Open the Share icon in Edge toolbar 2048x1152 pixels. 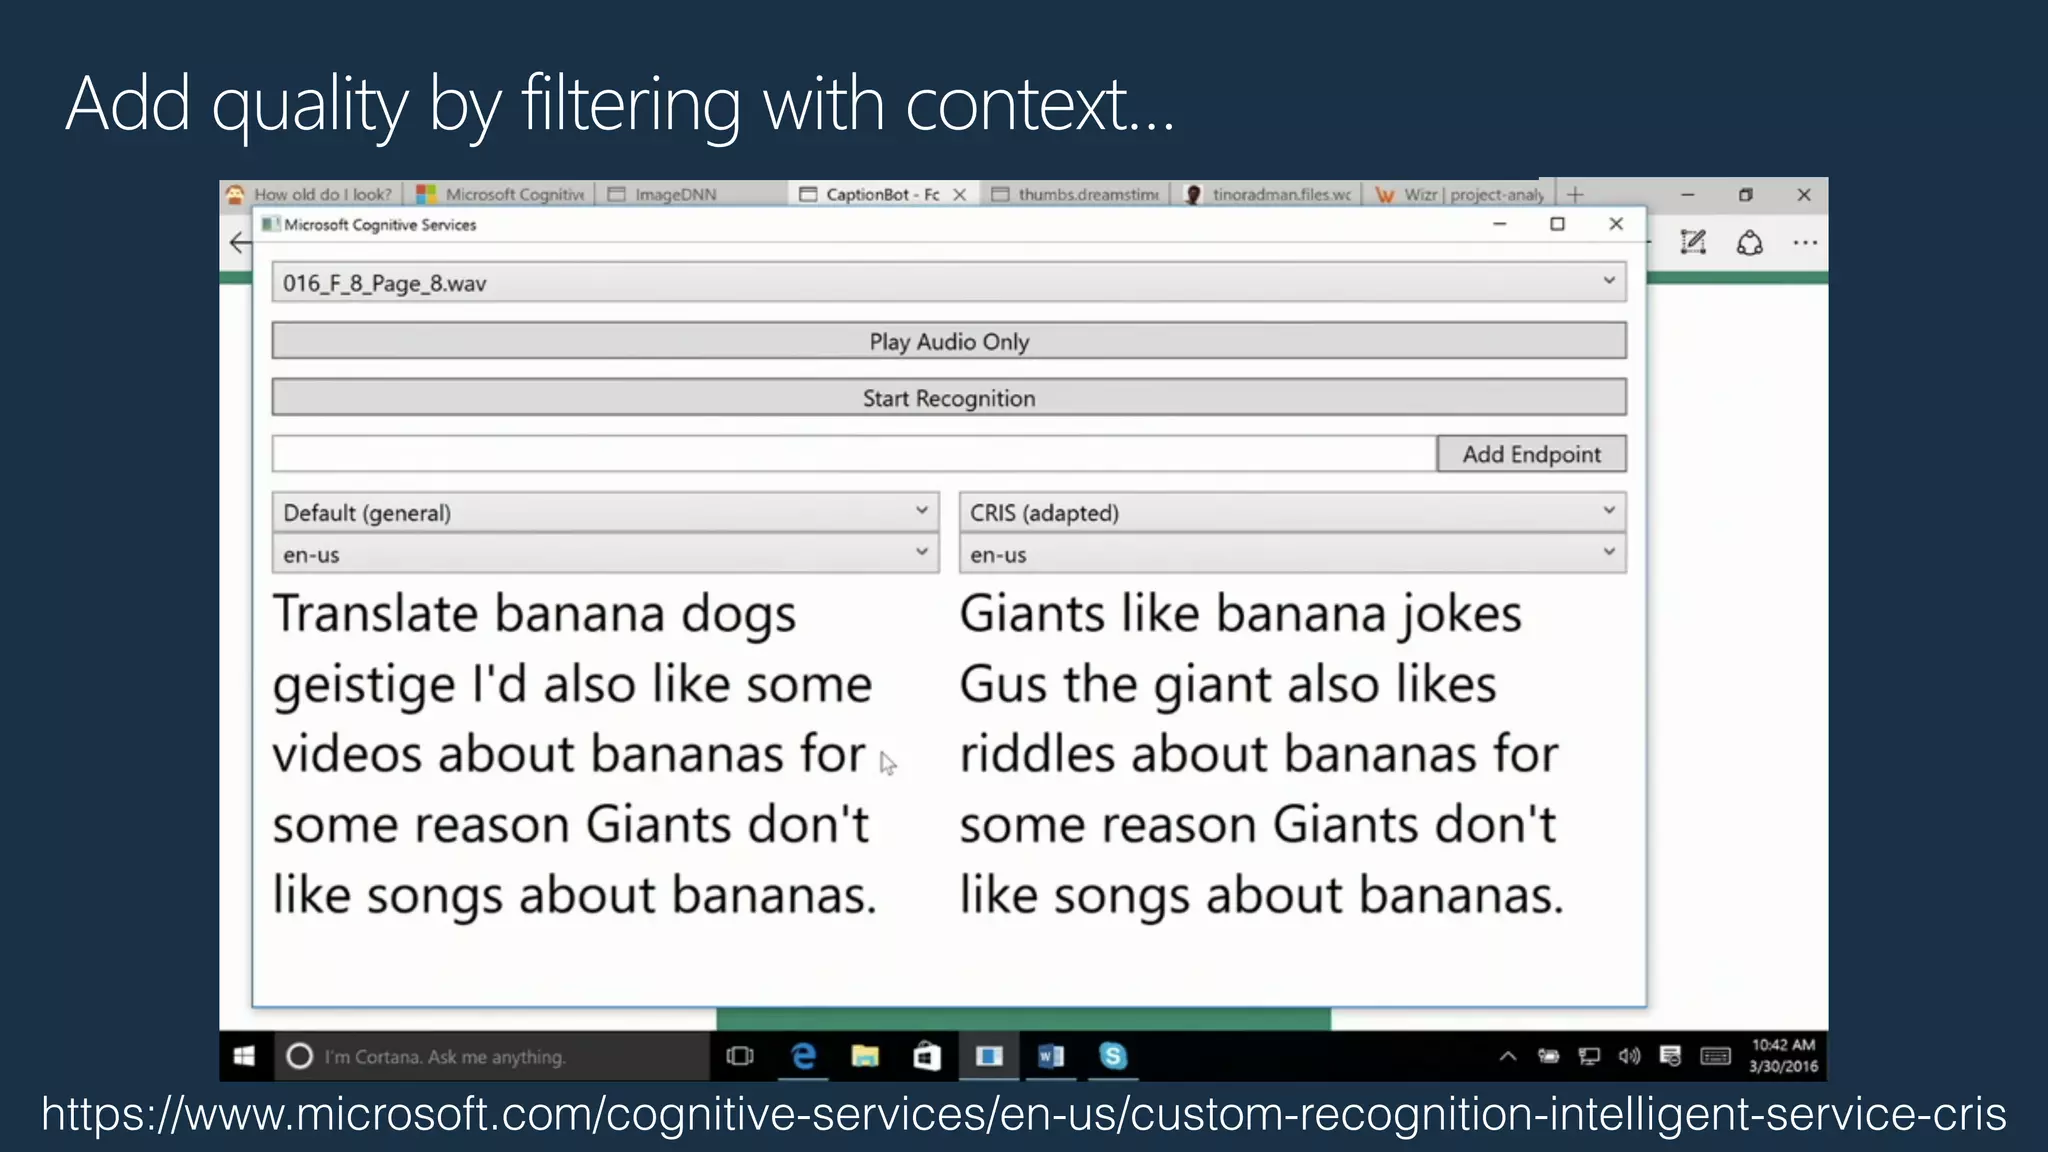(1749, 242)
